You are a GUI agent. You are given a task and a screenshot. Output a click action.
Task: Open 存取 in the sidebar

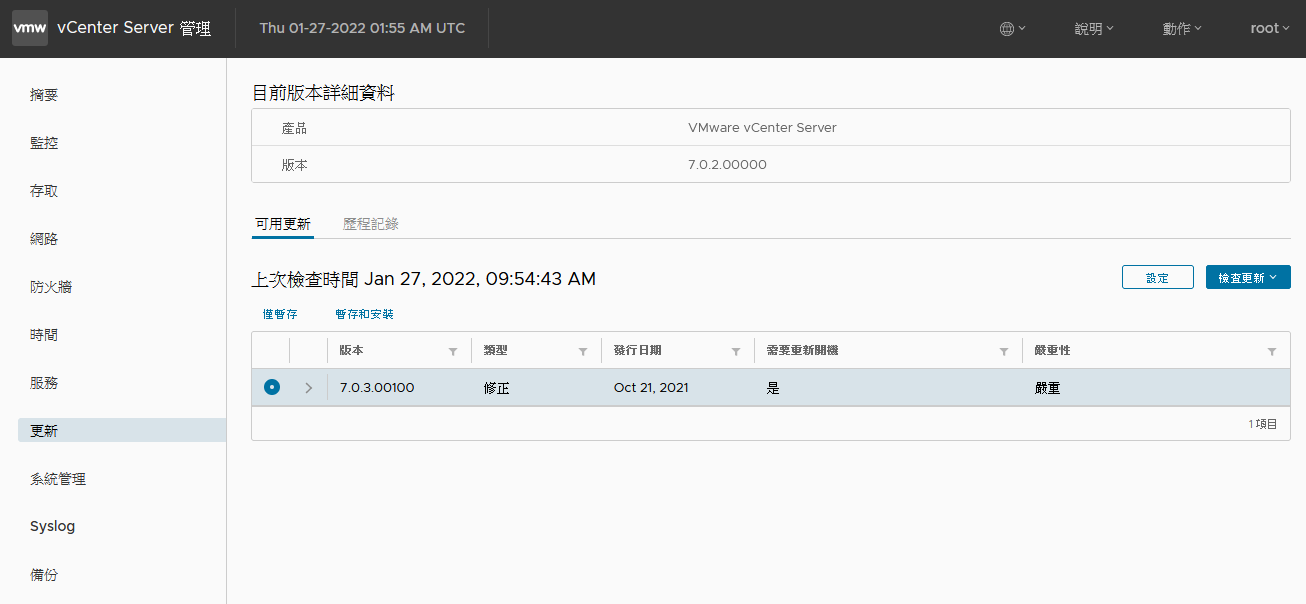[x=44, y=191]
